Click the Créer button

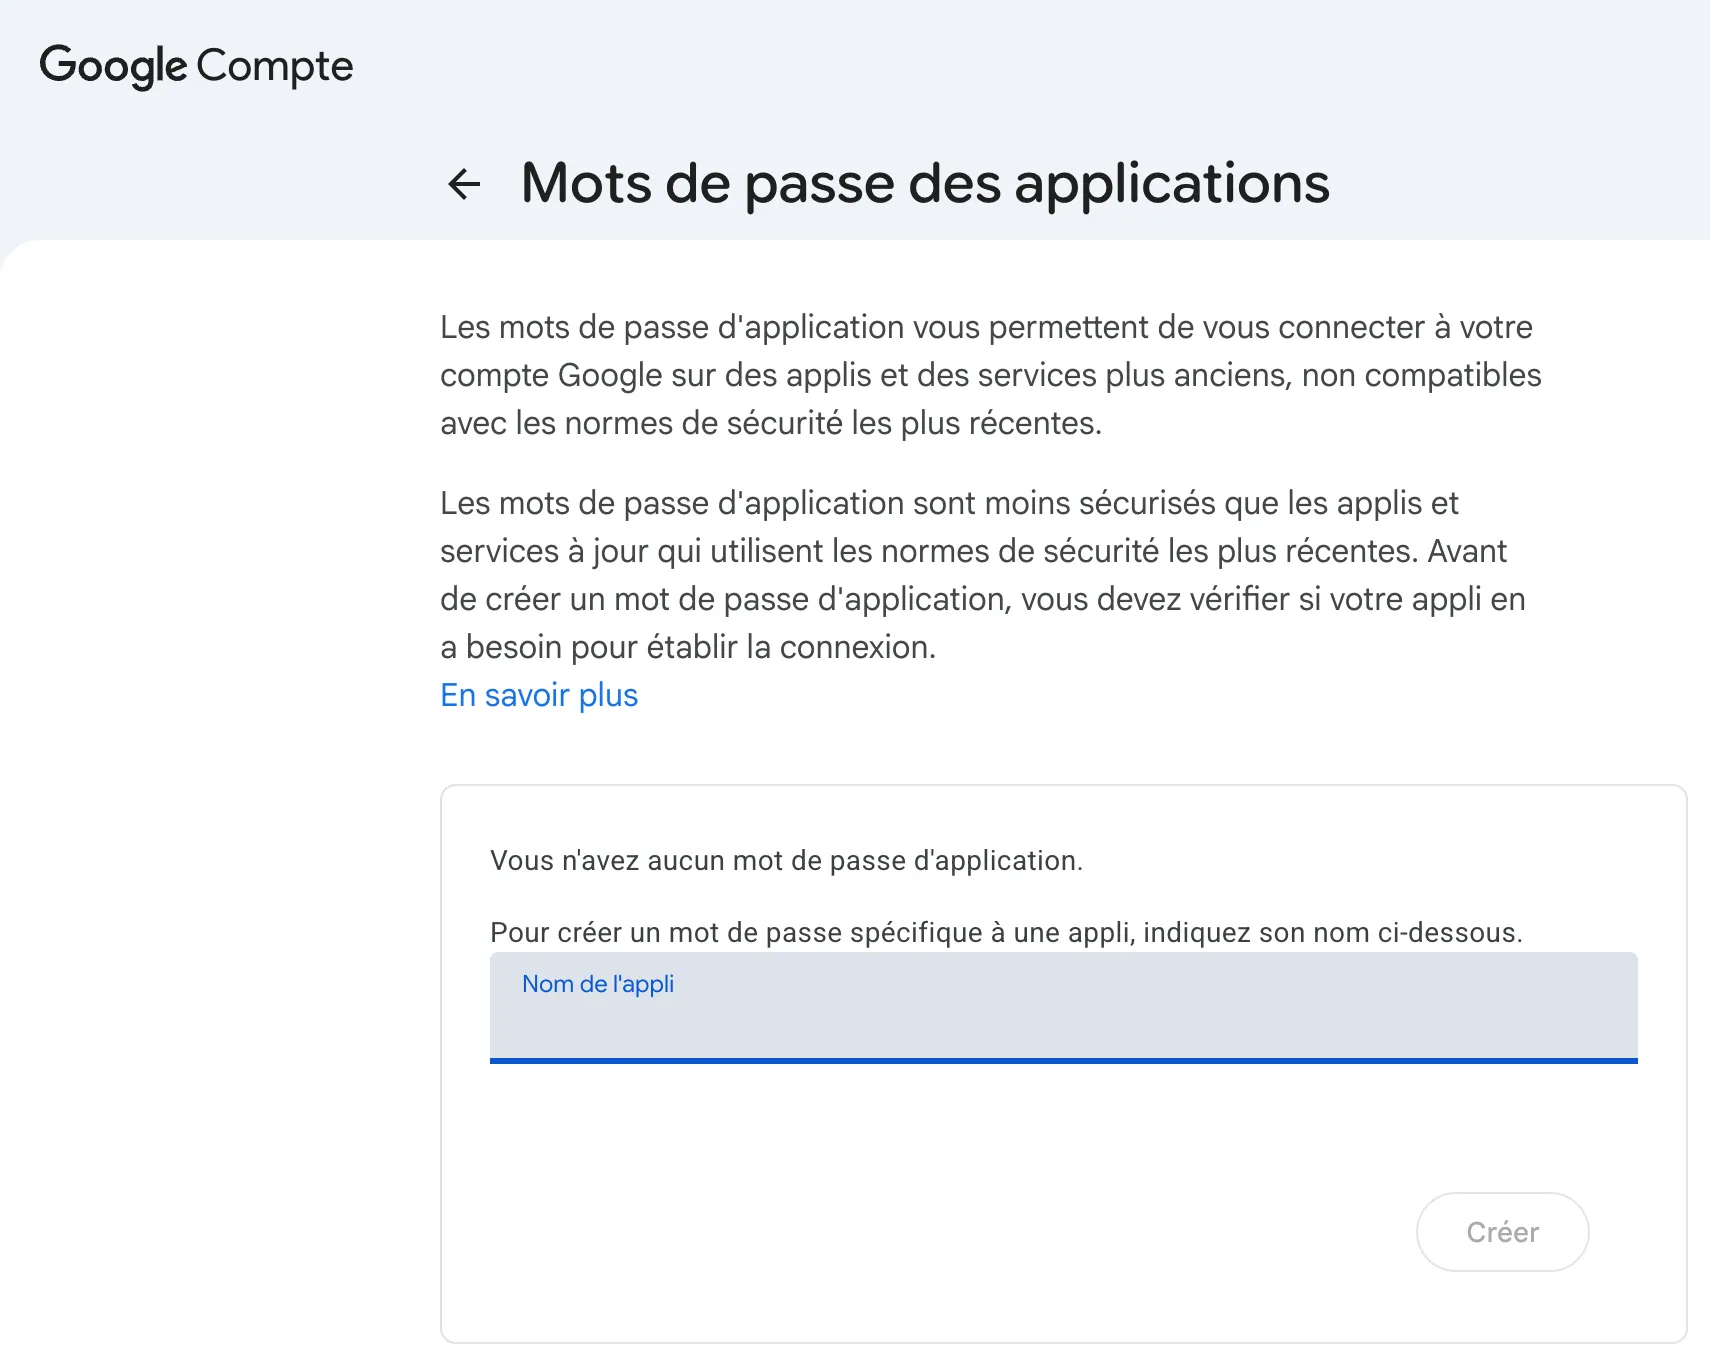1502,1232
